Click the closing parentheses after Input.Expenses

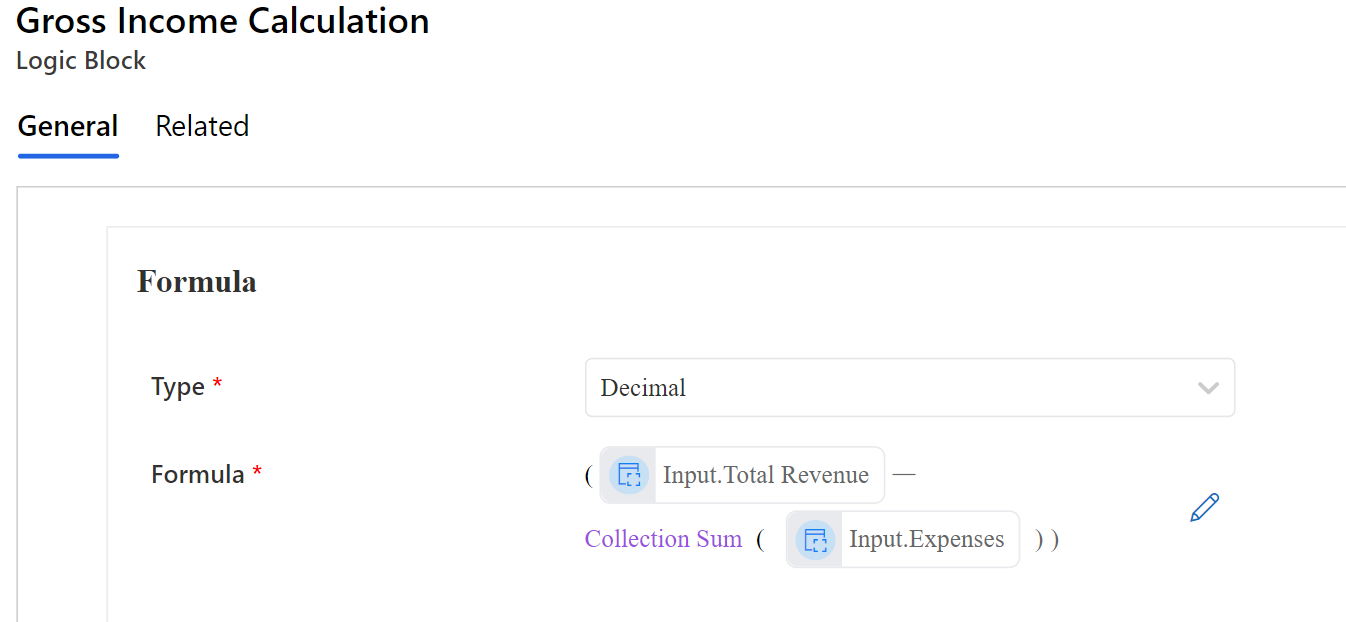[1047, 540]
